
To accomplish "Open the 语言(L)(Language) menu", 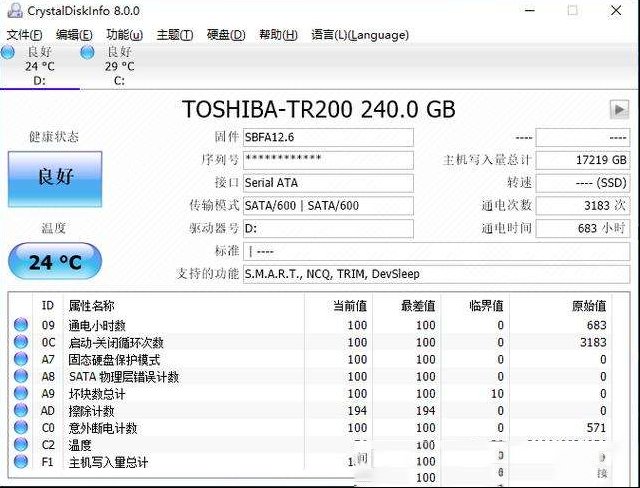I will pyautogui.click(x=360, y=35).
